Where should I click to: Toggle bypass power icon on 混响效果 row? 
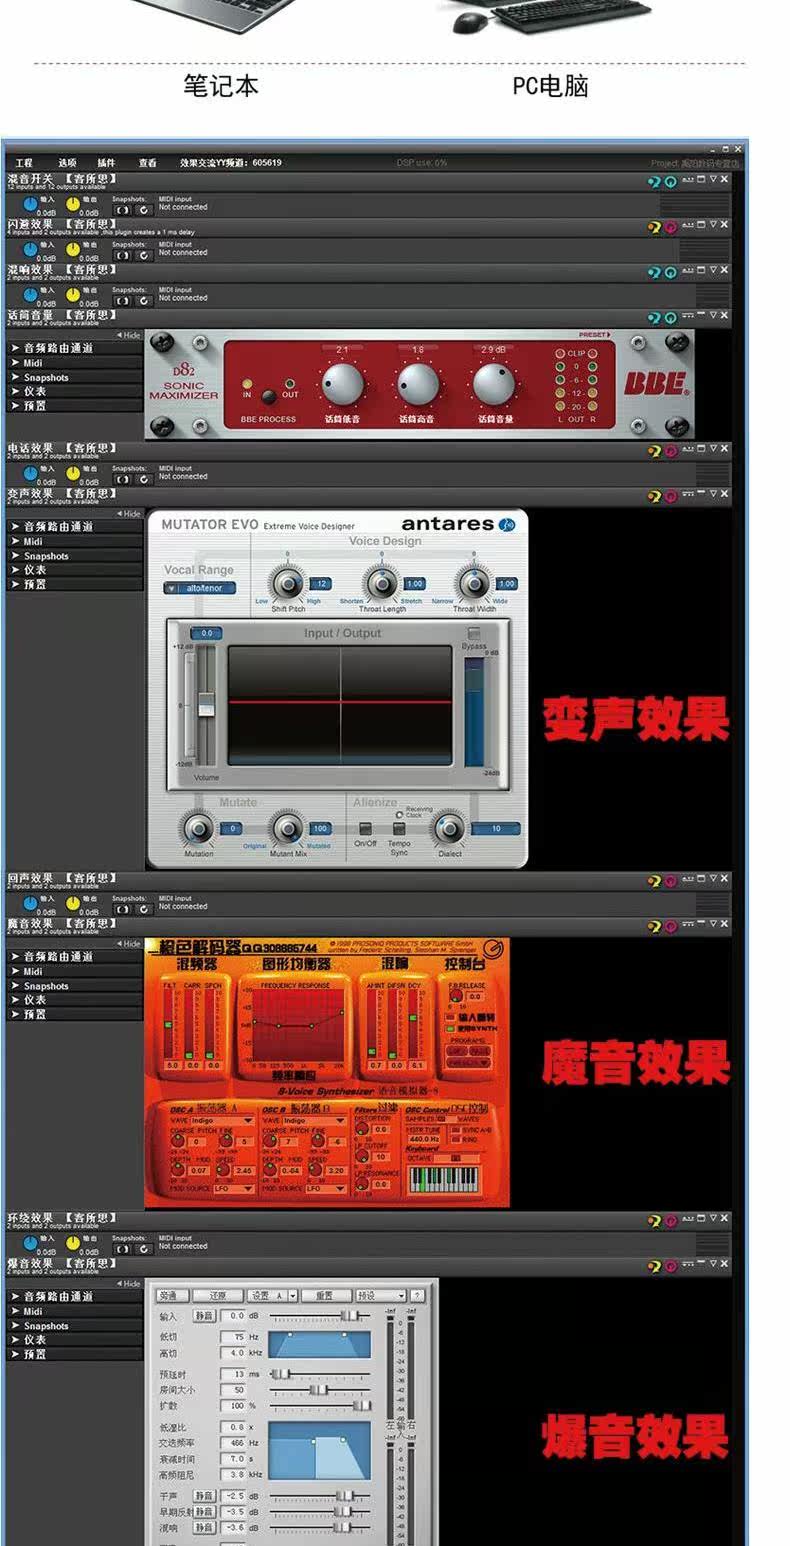[670, 273]
